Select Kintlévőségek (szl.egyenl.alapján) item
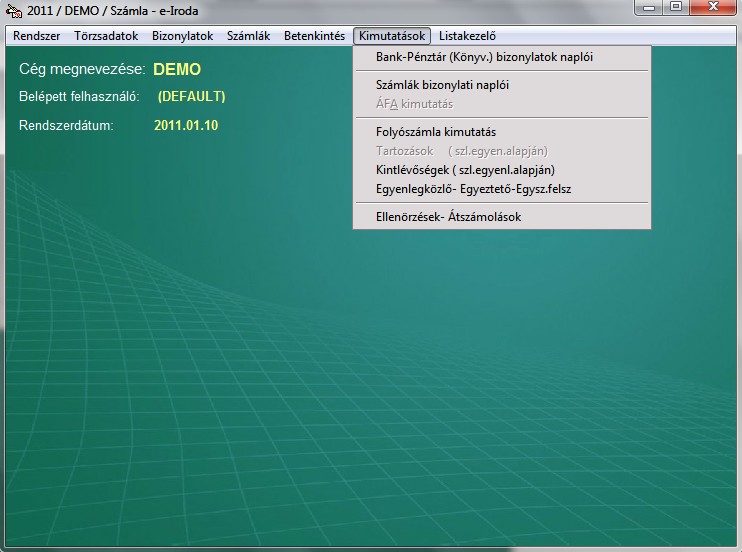This screenshot has width=742, height=552. click(x=465, y=170)
